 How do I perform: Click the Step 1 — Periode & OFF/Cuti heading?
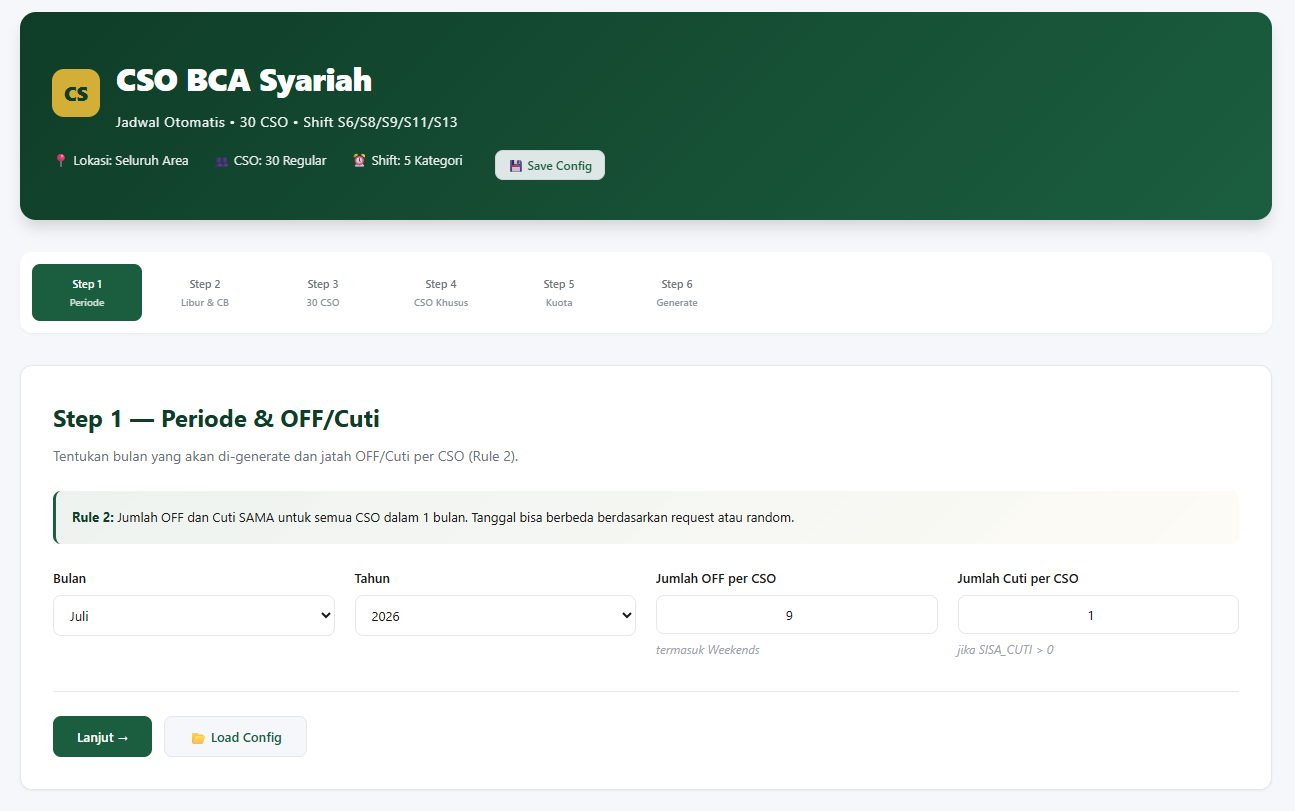(x=216, y=418)
